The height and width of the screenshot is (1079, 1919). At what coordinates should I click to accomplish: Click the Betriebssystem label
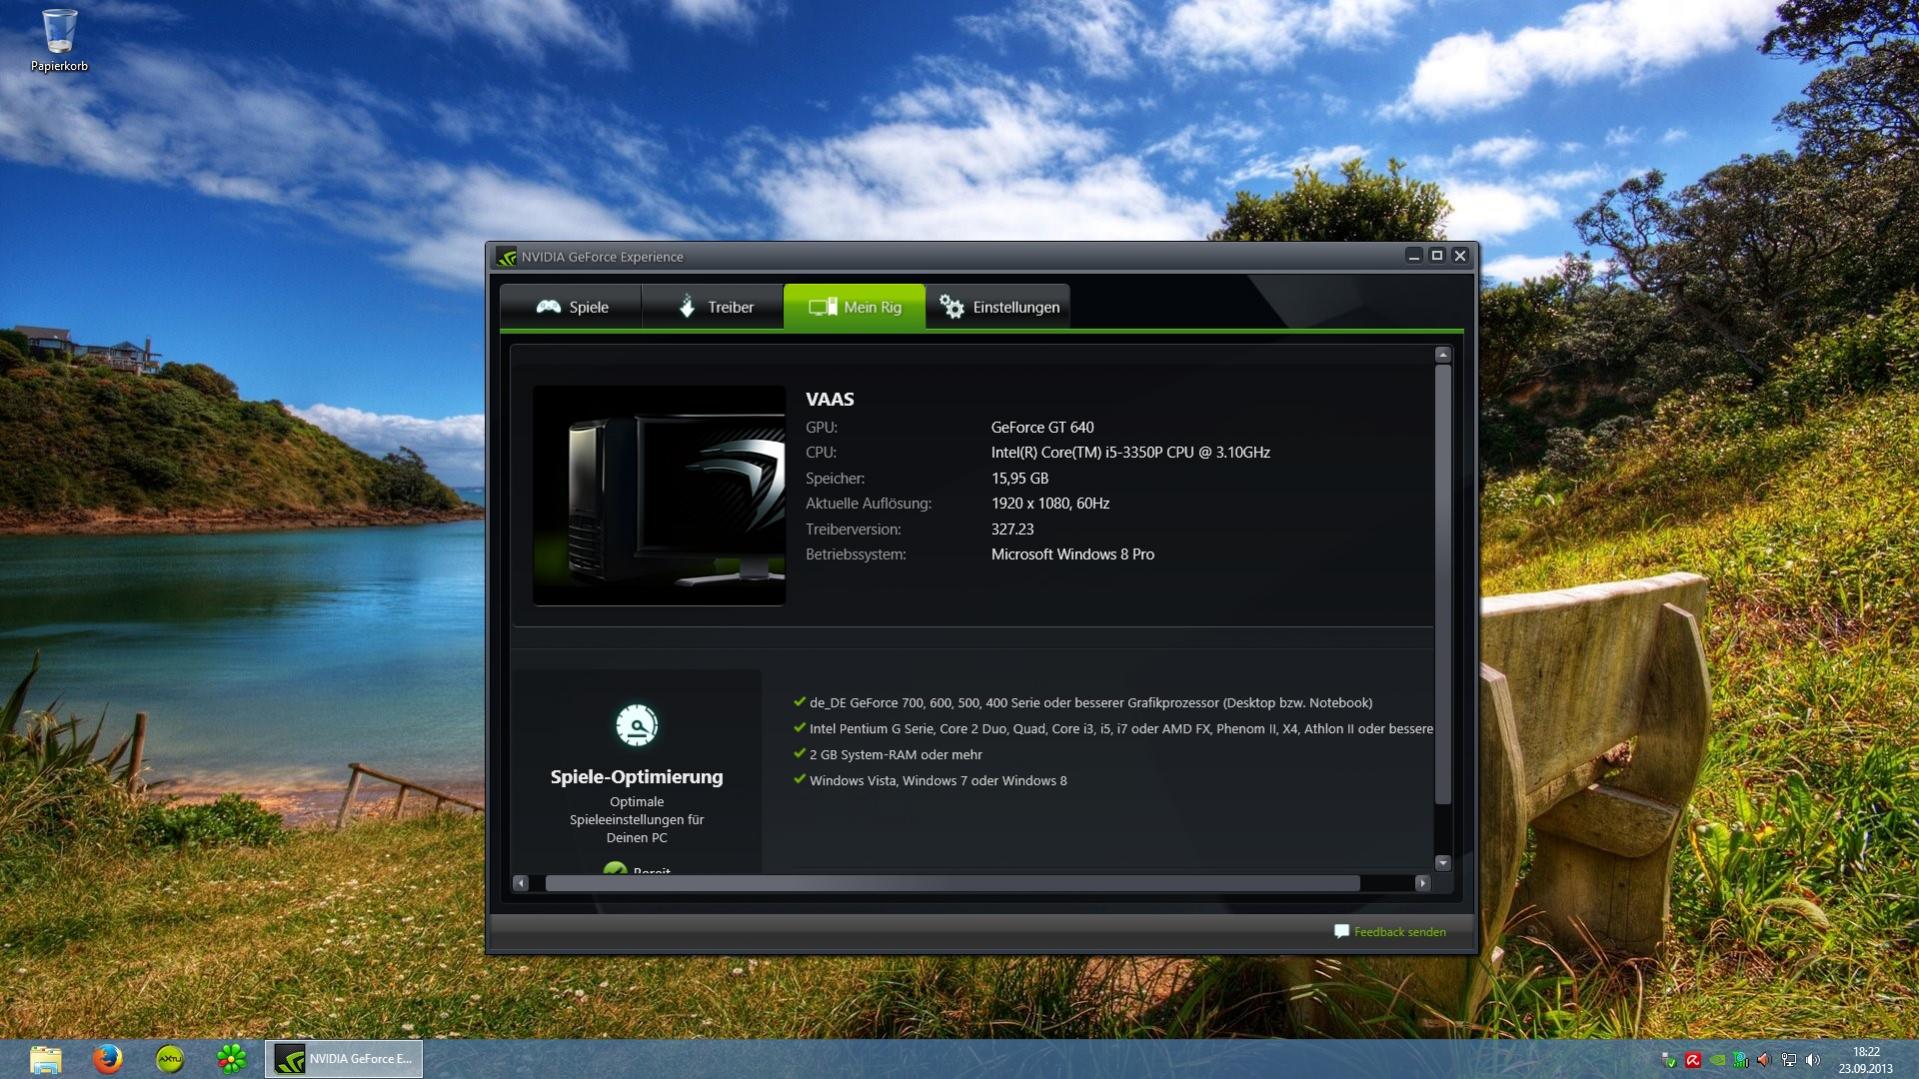[x=856, y=554]
